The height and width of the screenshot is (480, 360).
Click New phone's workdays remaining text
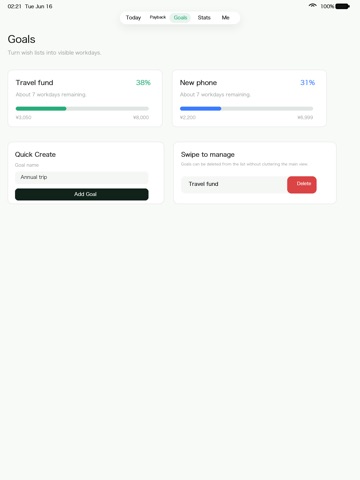215,95
